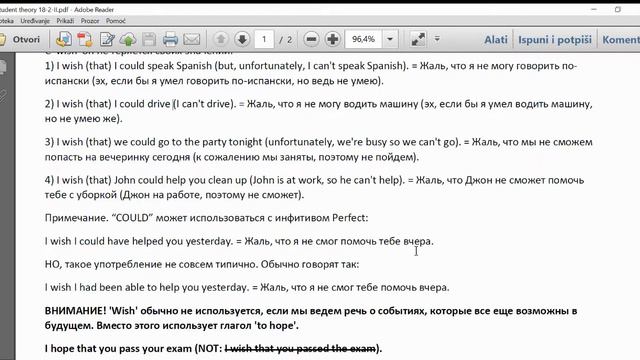
Task: Open the Alati tools panel
Action: 496,40
